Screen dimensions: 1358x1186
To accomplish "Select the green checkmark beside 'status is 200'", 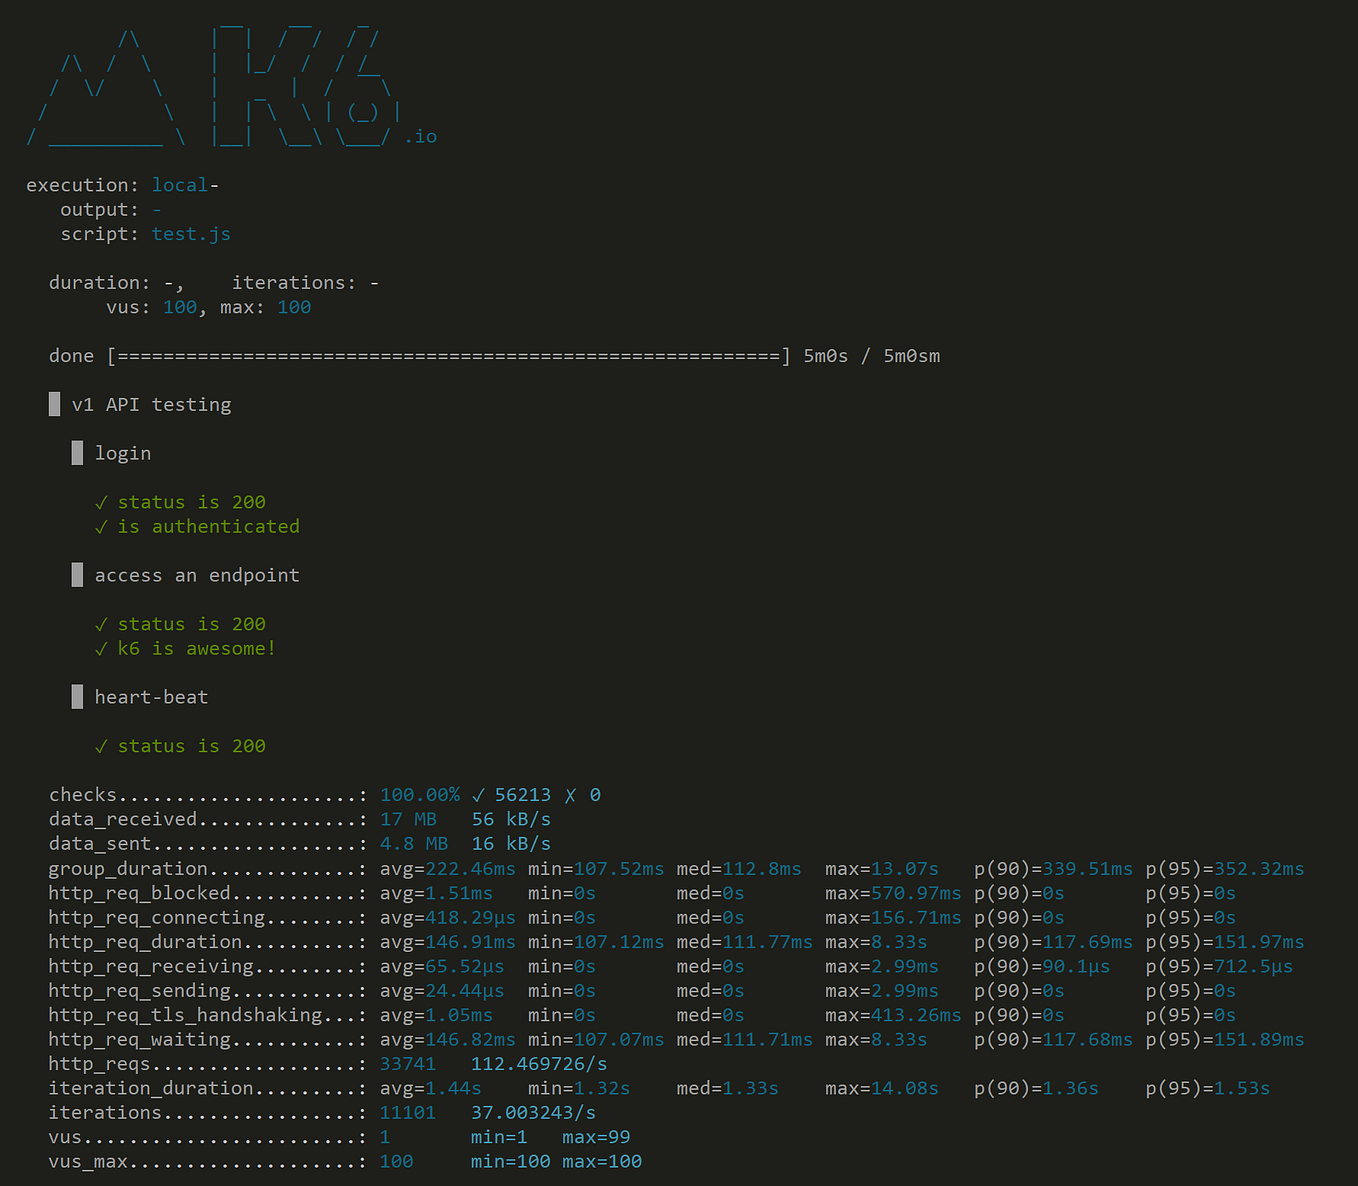I will point(101,501).
